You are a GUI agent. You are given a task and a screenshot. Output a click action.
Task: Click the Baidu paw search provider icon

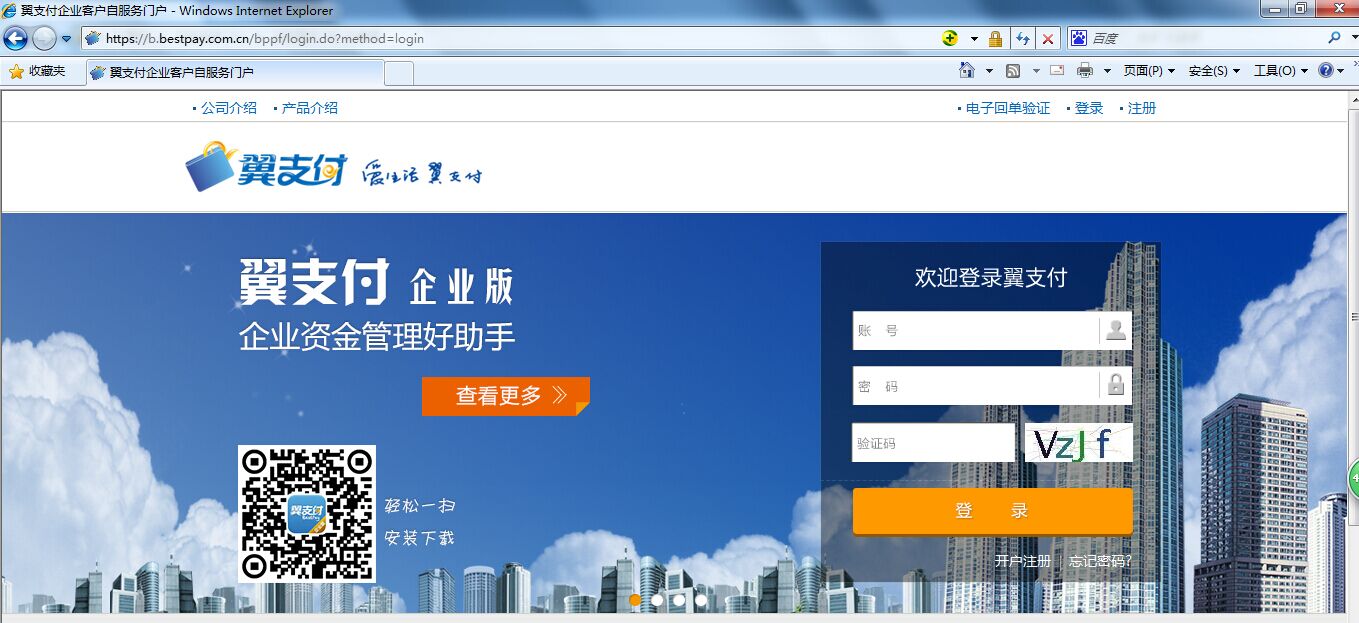(1078, 38)
